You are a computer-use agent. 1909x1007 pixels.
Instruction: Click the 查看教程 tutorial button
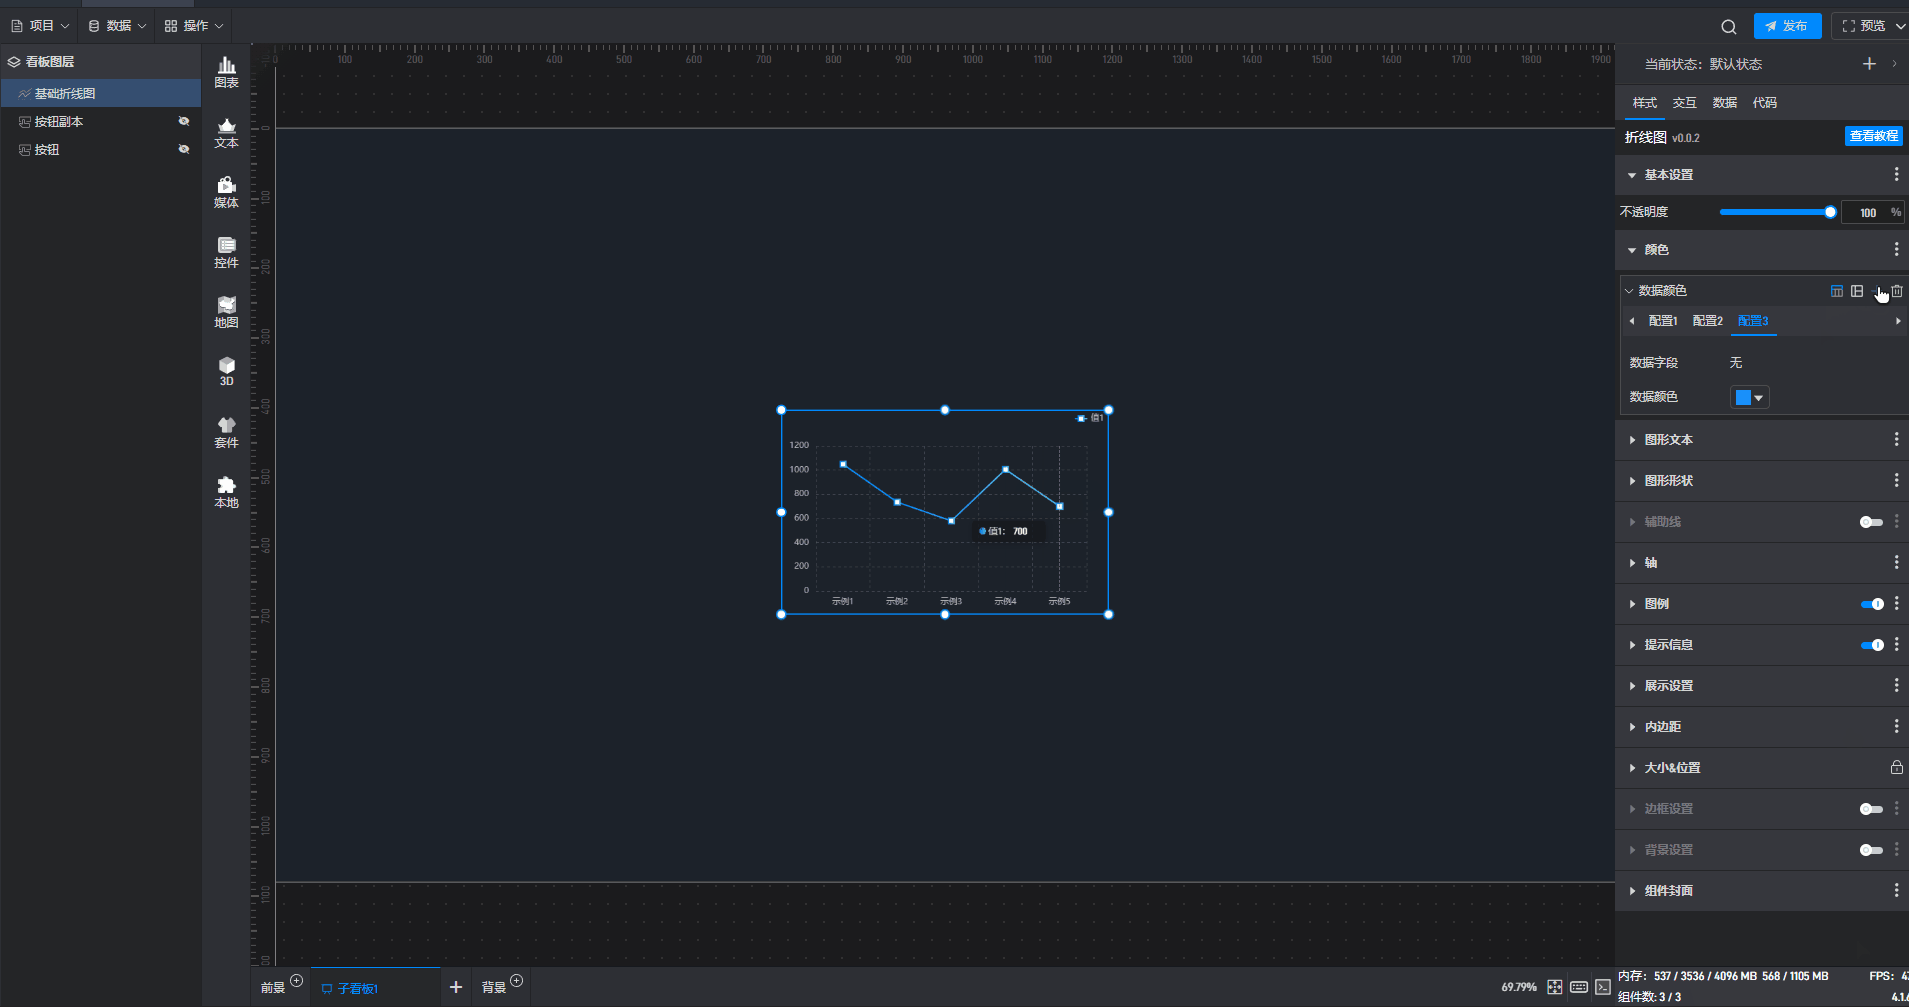[1873, 136]
